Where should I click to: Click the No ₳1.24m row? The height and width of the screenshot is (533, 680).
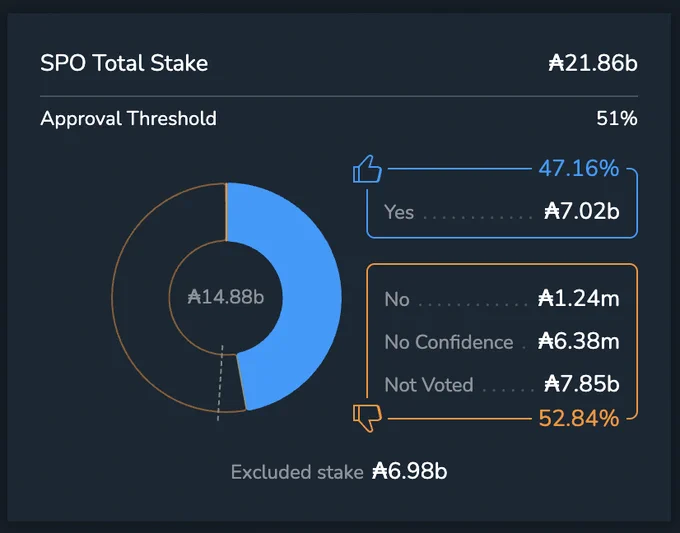pyautogui.click(x=502, y=299)
